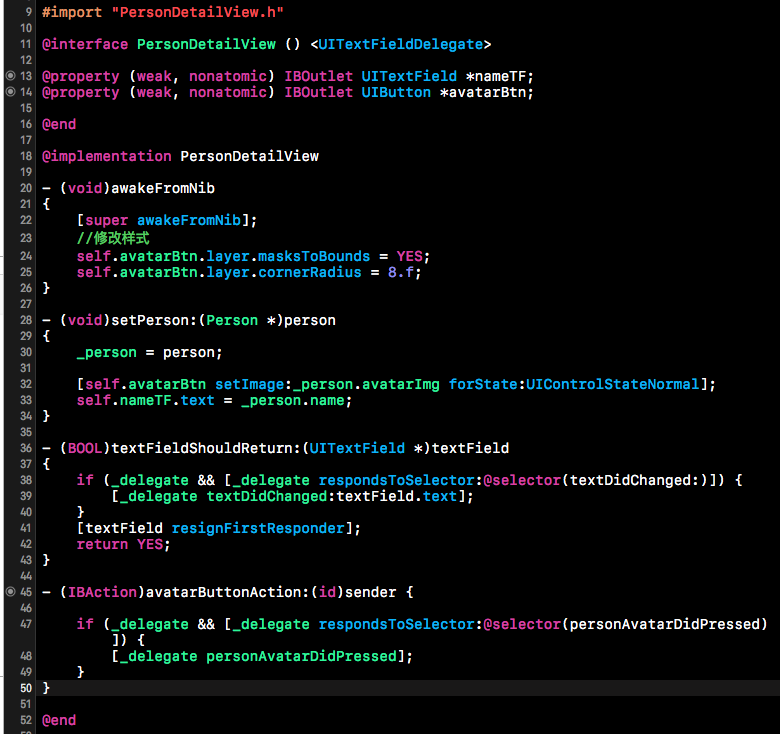
Task: Click line number 9 in the gutter
Action: tap(28, 12)
